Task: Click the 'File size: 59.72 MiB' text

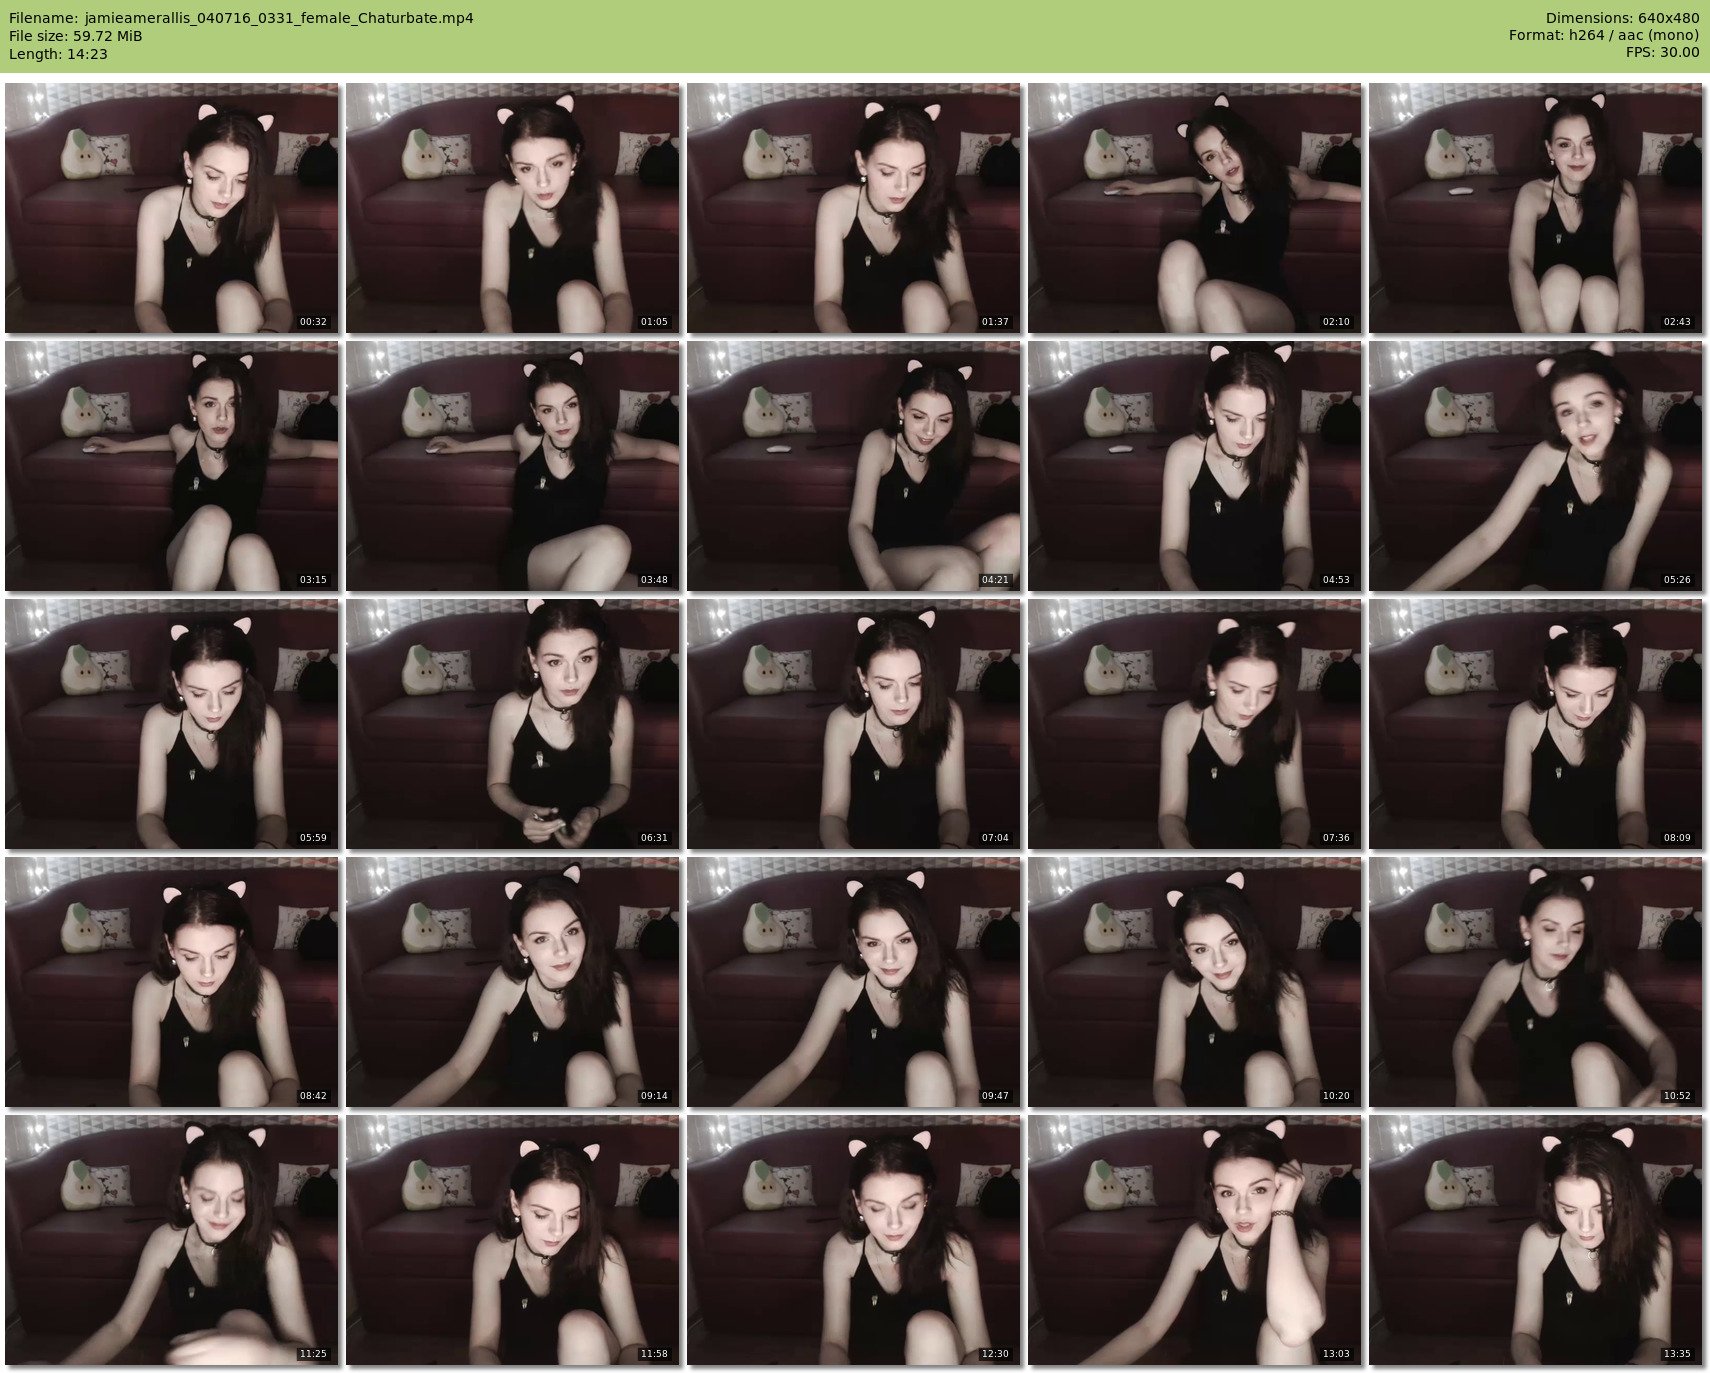Action: coord(75,36)
